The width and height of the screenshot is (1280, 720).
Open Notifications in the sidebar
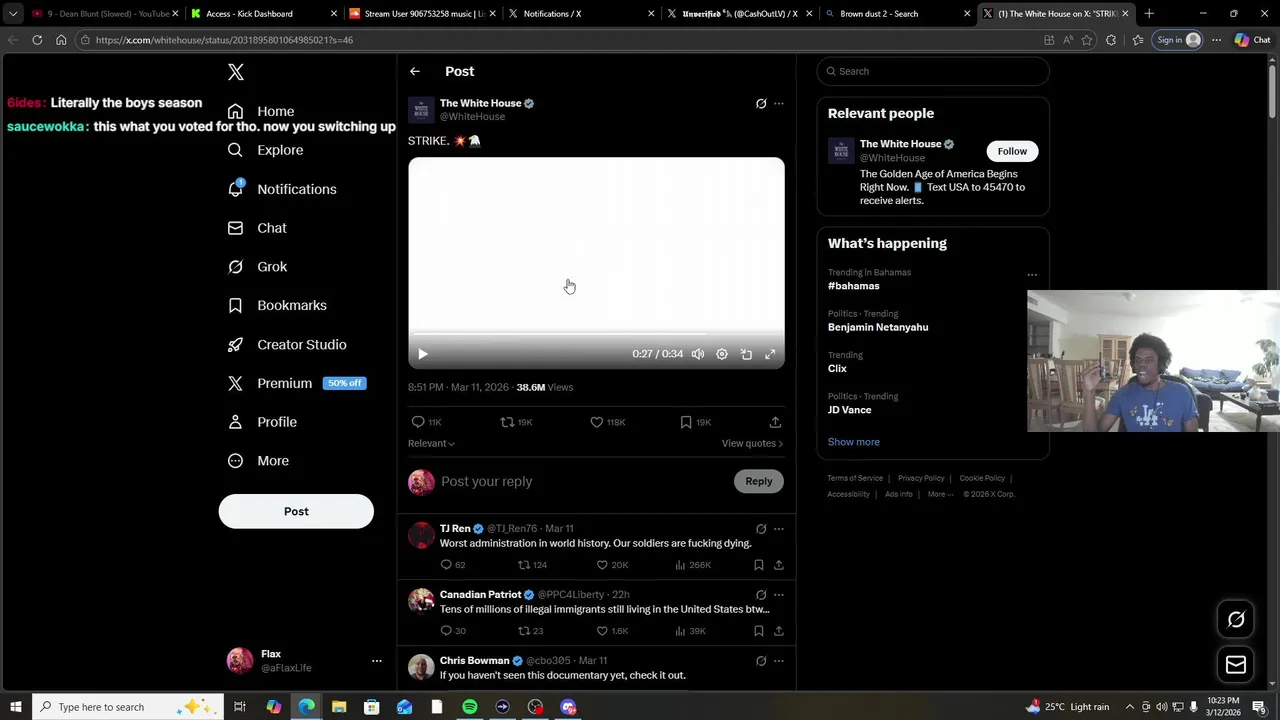(x=282, y=189)
